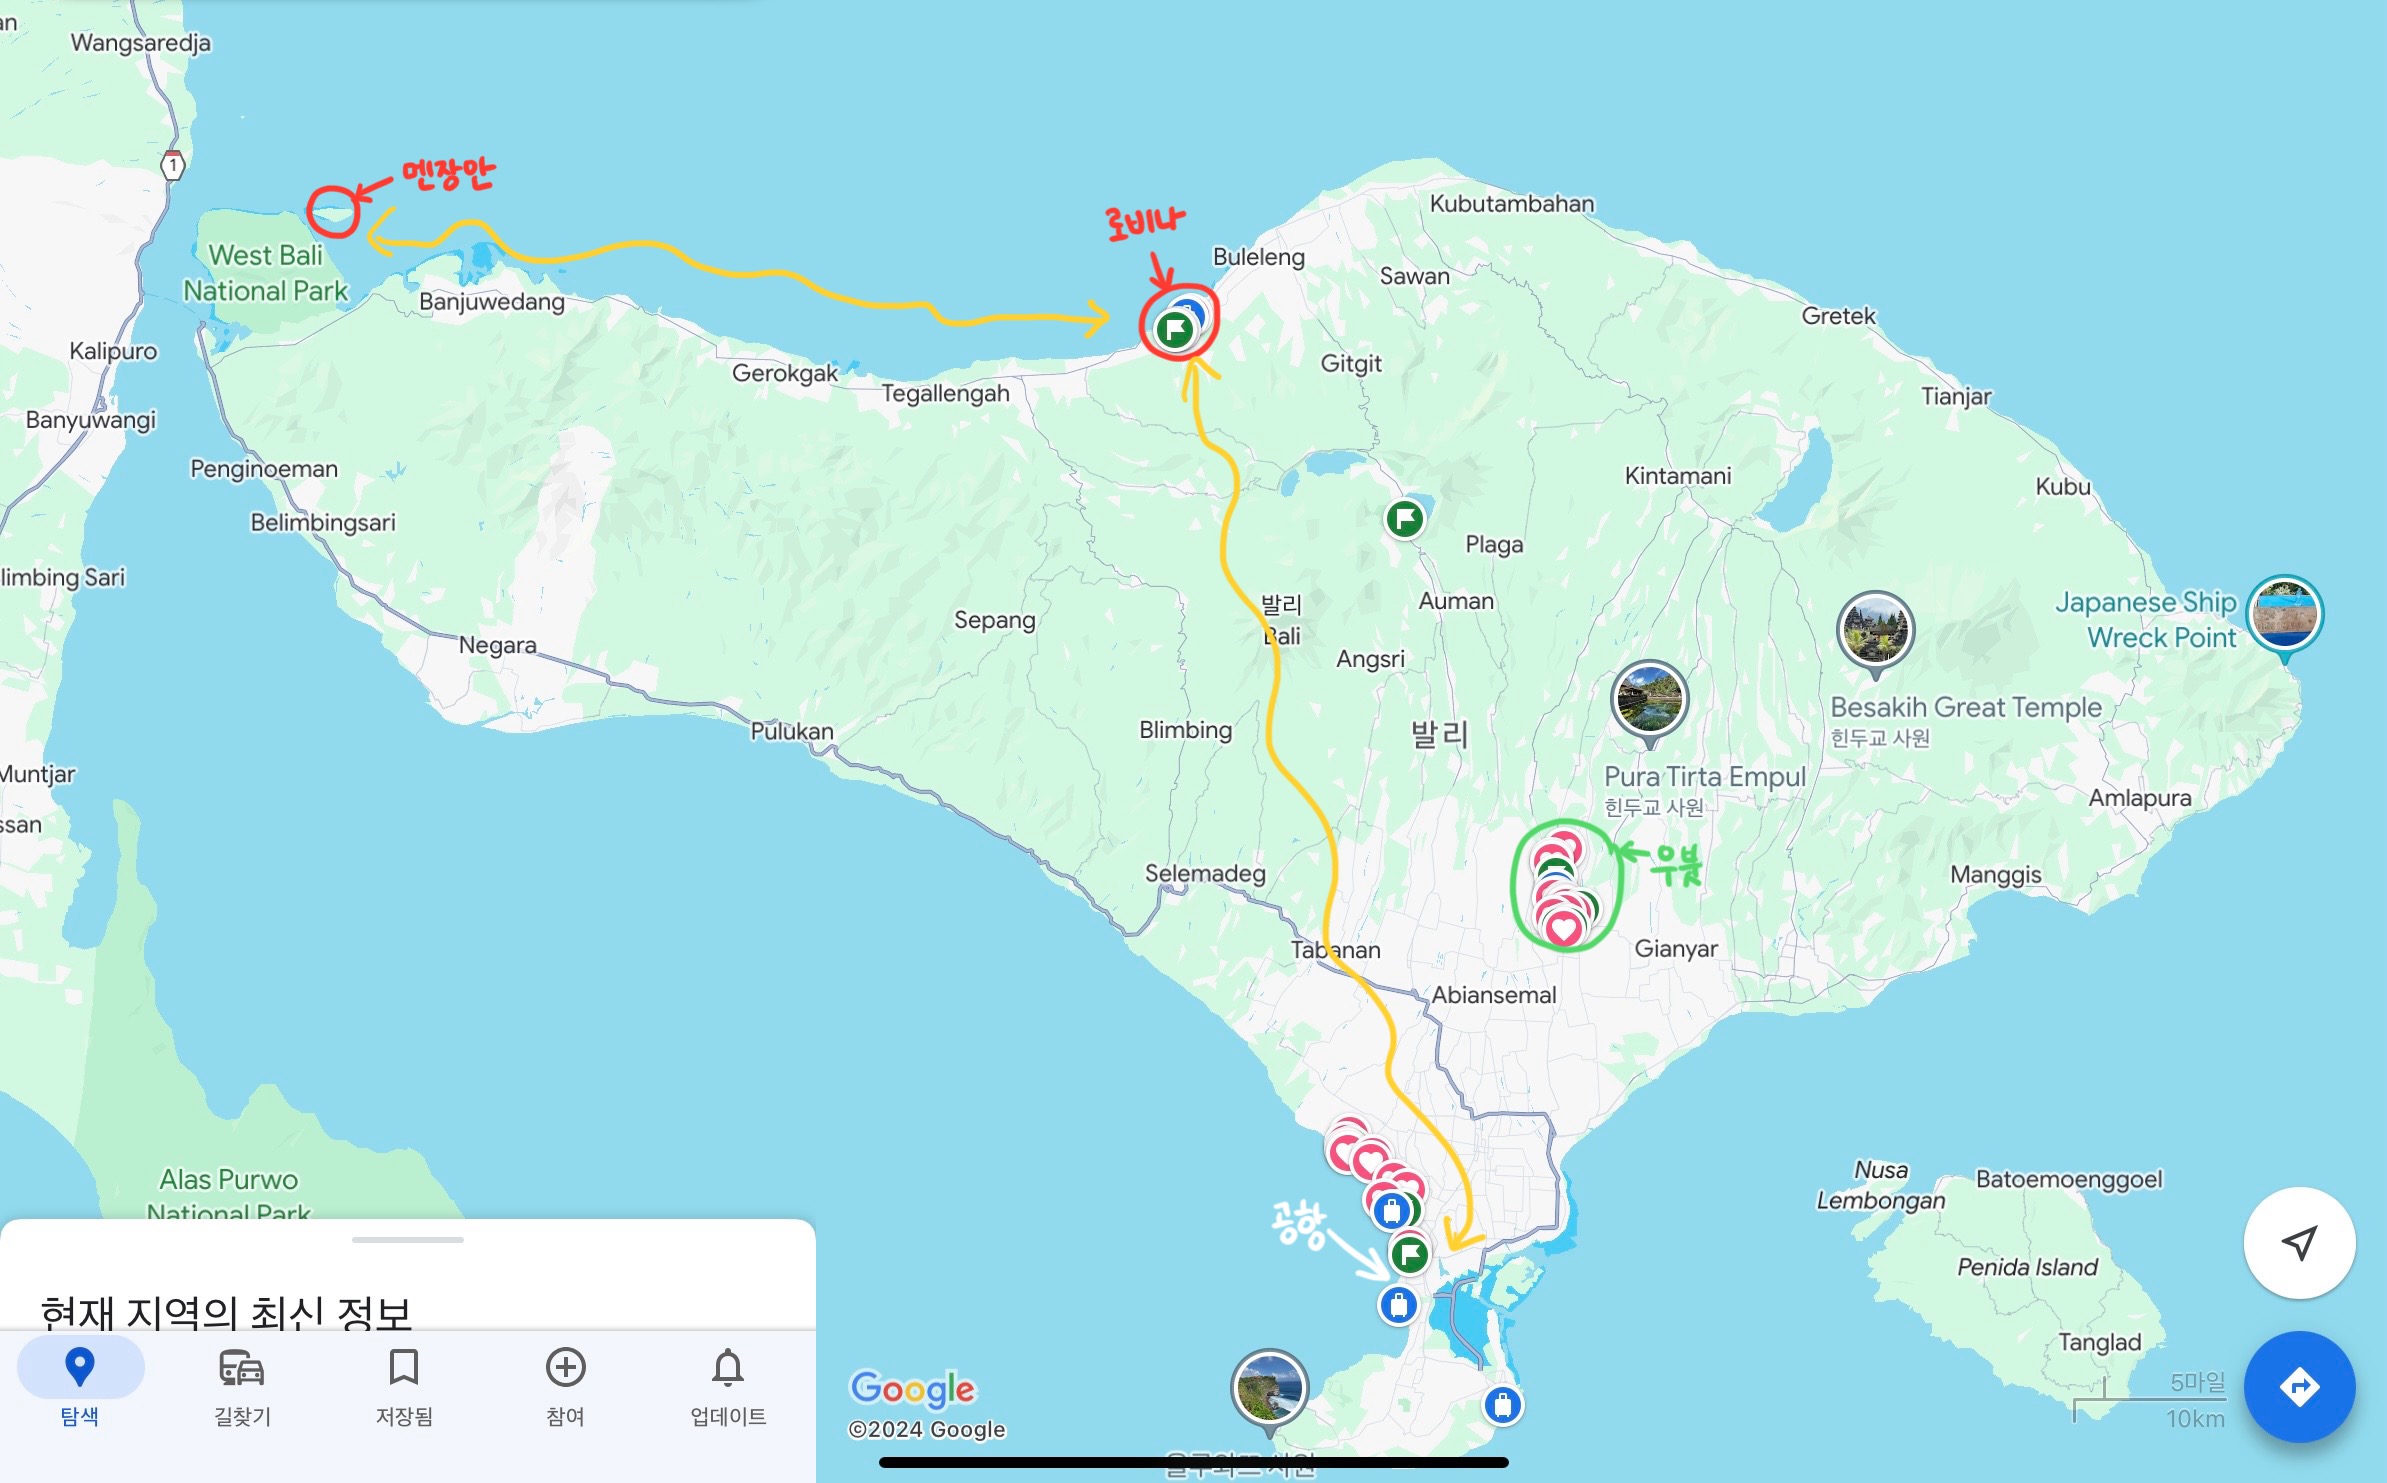Tap the green flag pin inside the red Lovina circle
The image size is (2387, 1483).
[1174, 329]
